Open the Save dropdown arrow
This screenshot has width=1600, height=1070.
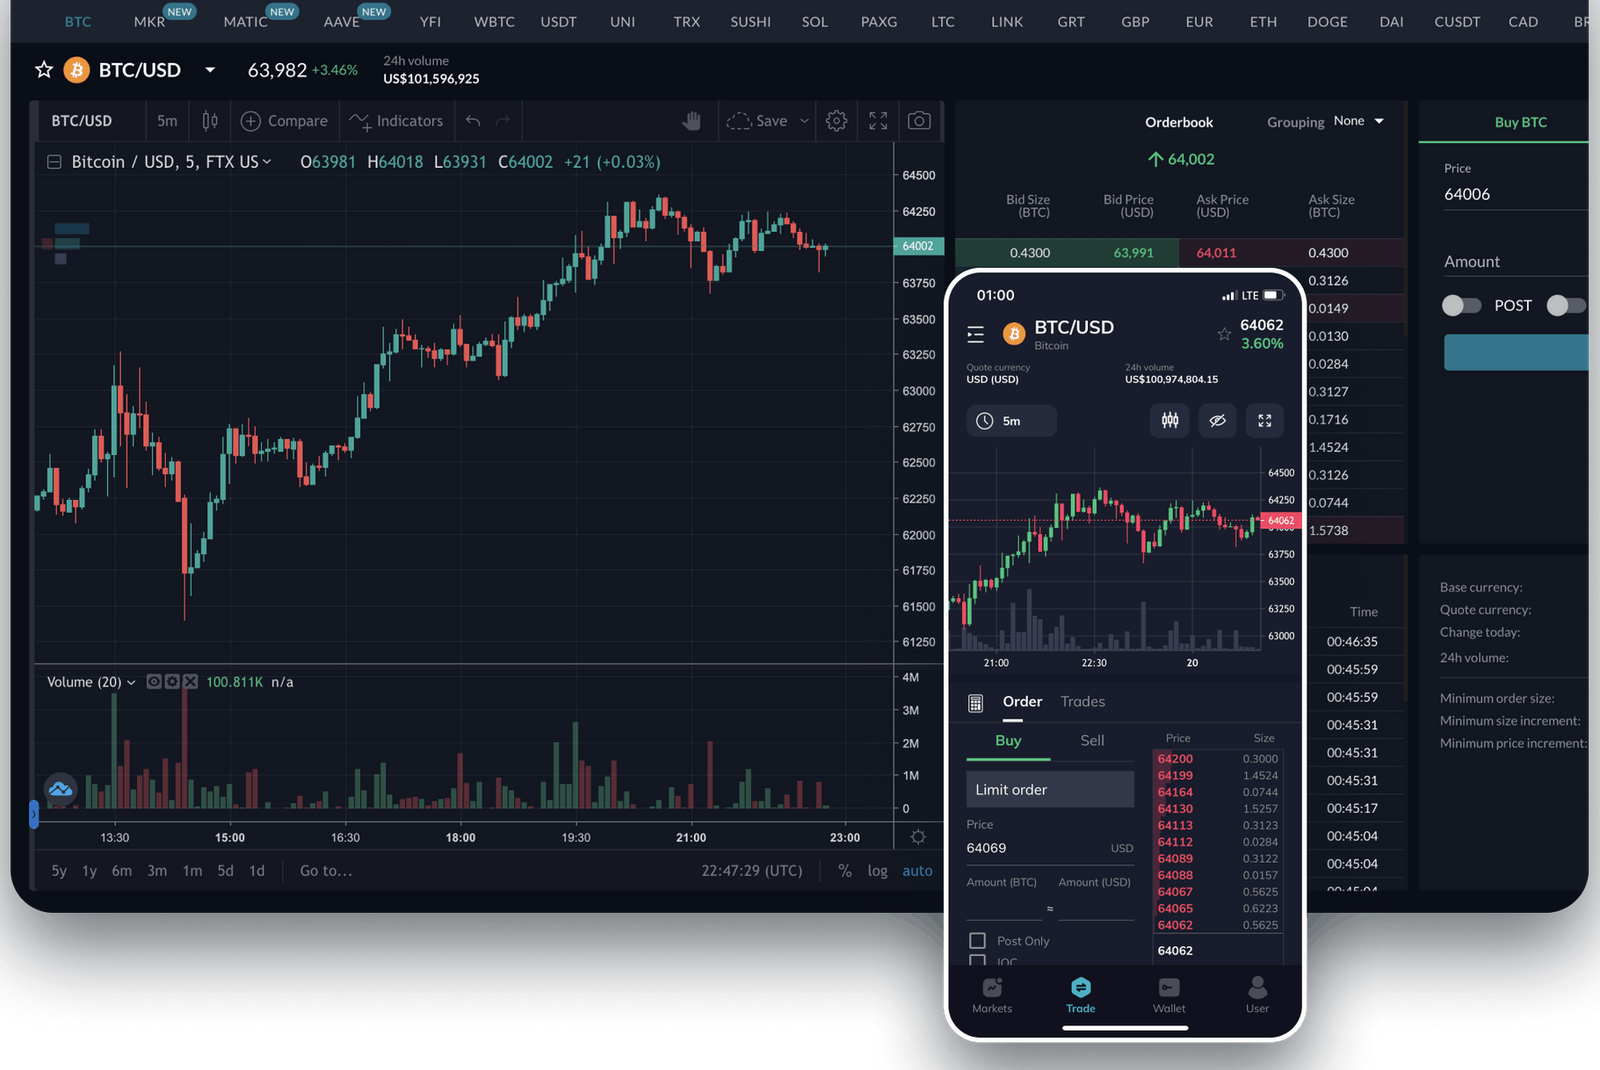804,121
